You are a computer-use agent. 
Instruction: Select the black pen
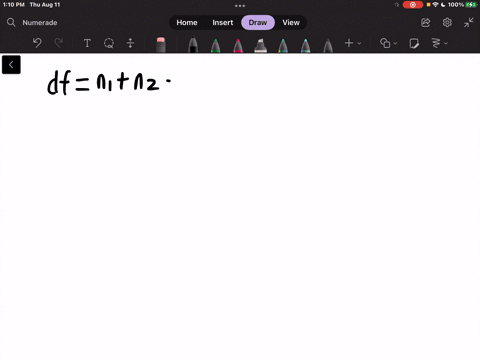pos(193,45)
